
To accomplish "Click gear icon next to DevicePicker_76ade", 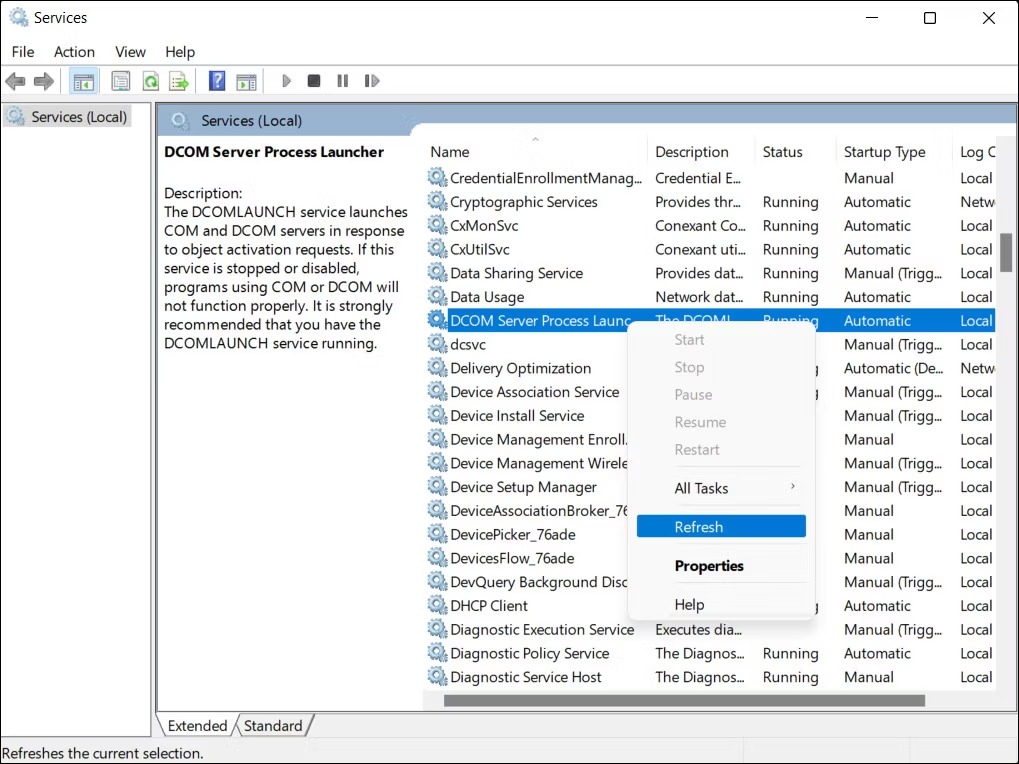I will tap(437, 535).
